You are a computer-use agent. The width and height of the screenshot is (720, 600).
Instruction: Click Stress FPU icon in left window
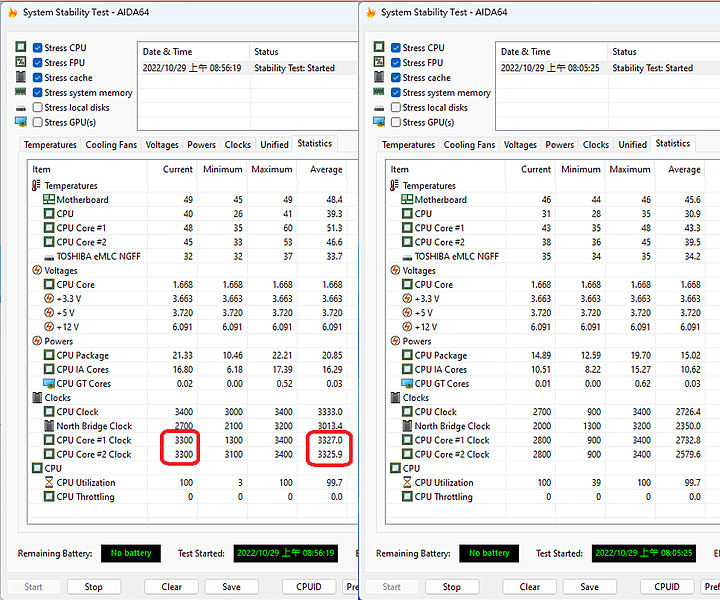tap(21, 62)
